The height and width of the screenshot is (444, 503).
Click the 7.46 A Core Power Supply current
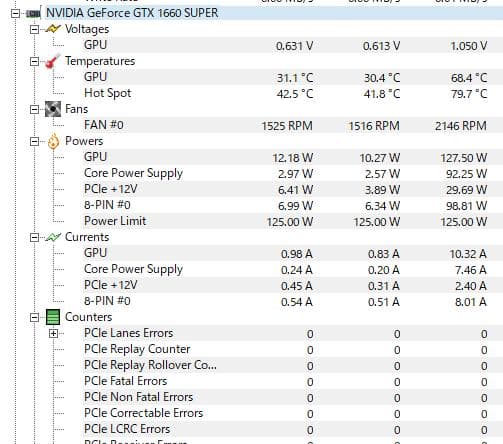click(471, 270)
